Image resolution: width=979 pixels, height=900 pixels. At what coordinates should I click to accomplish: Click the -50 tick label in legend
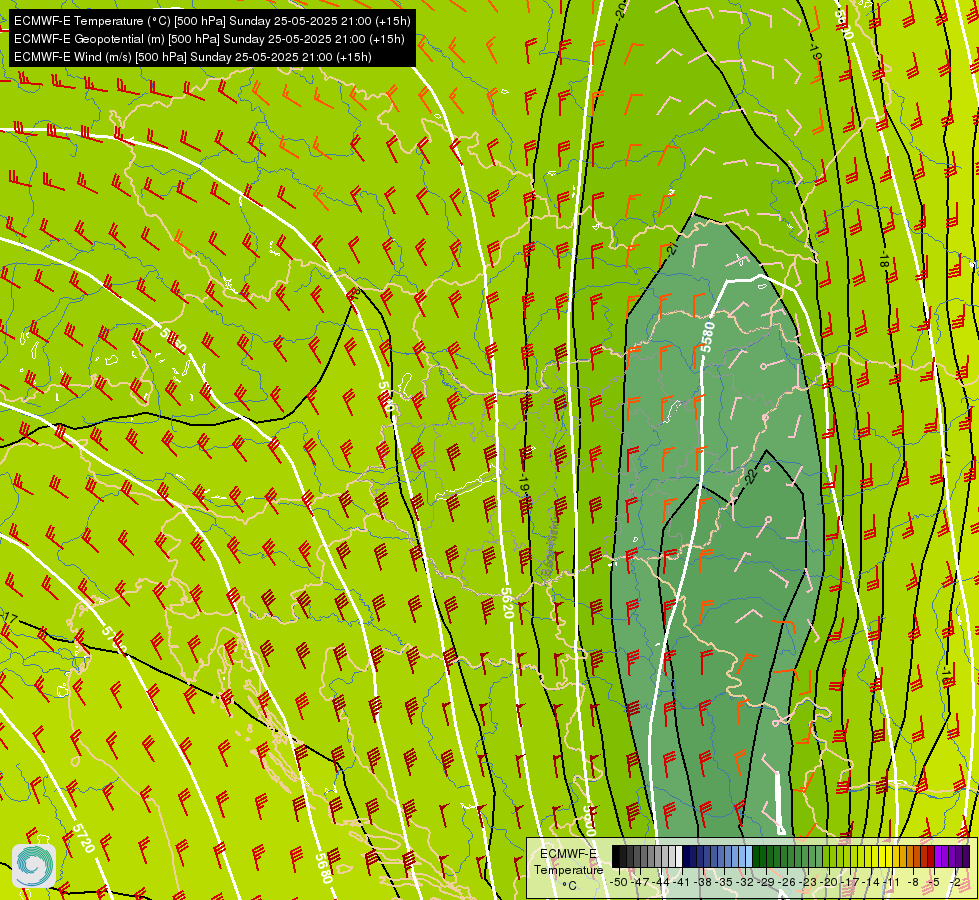pos(619,882)
